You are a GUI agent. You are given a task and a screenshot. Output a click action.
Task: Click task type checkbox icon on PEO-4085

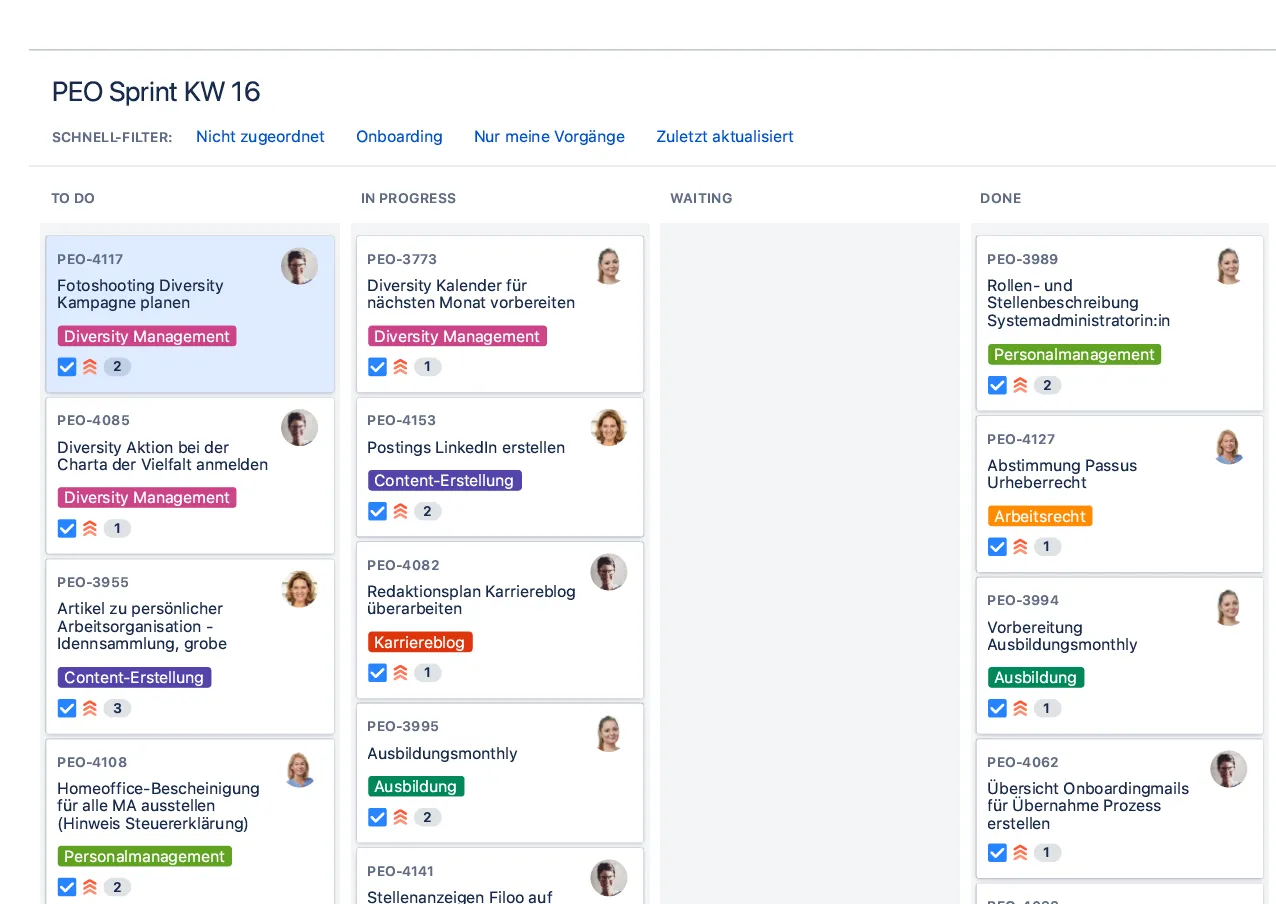coord(67,528)
